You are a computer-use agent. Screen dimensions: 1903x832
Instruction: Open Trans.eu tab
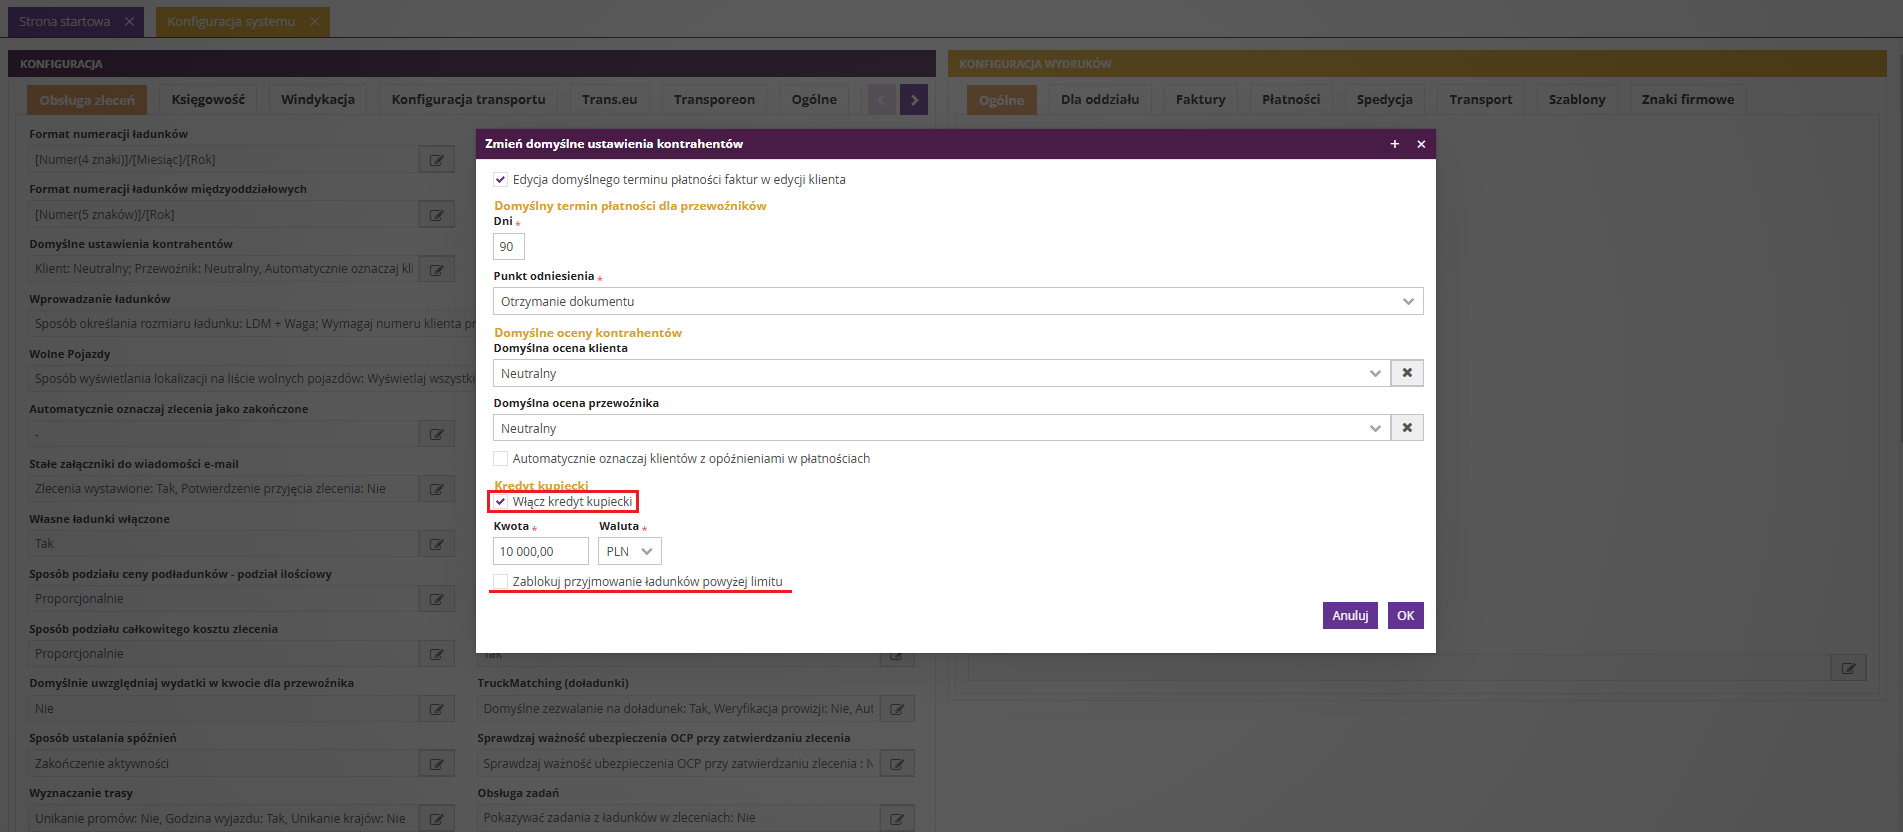(x=610, y=100)
